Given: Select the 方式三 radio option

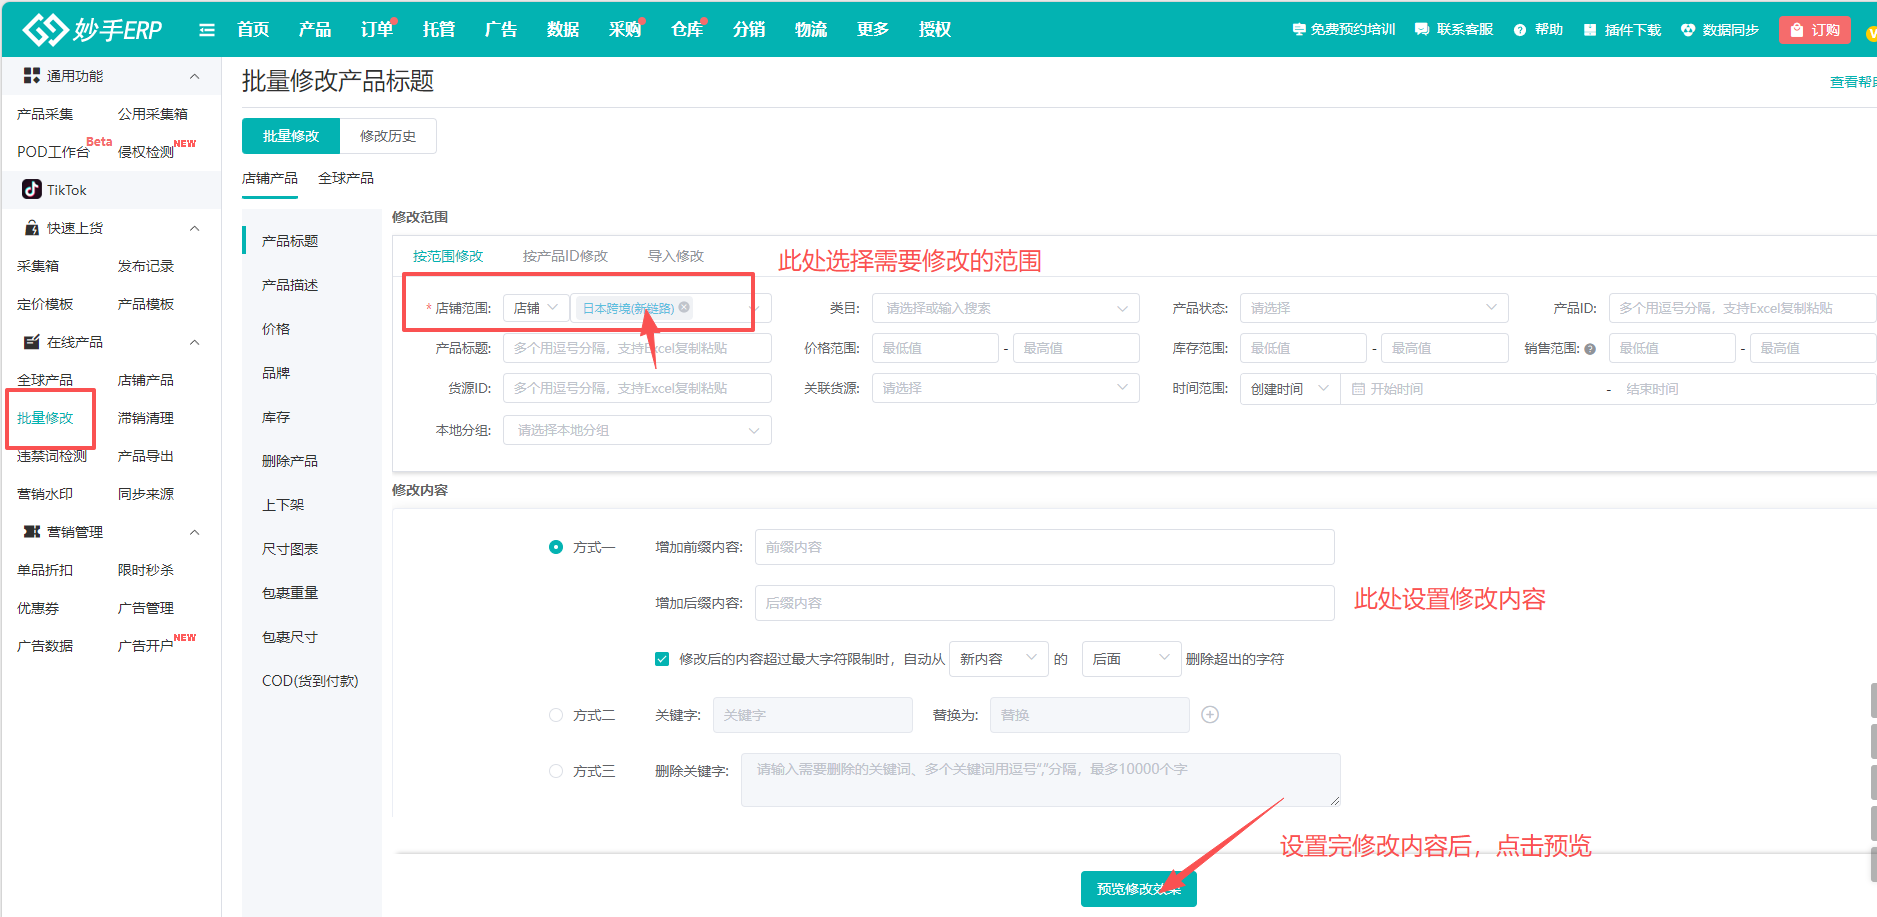Looking at the screenshot, I should [556, 770].
